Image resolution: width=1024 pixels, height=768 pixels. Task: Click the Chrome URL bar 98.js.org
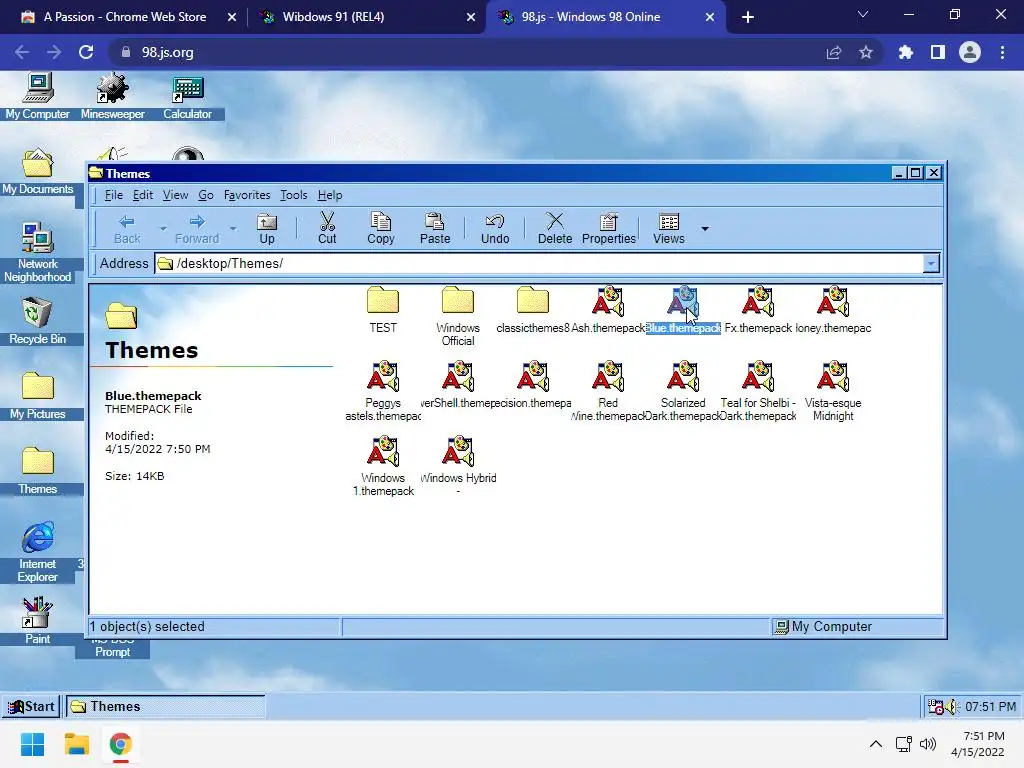click(167, 52)
